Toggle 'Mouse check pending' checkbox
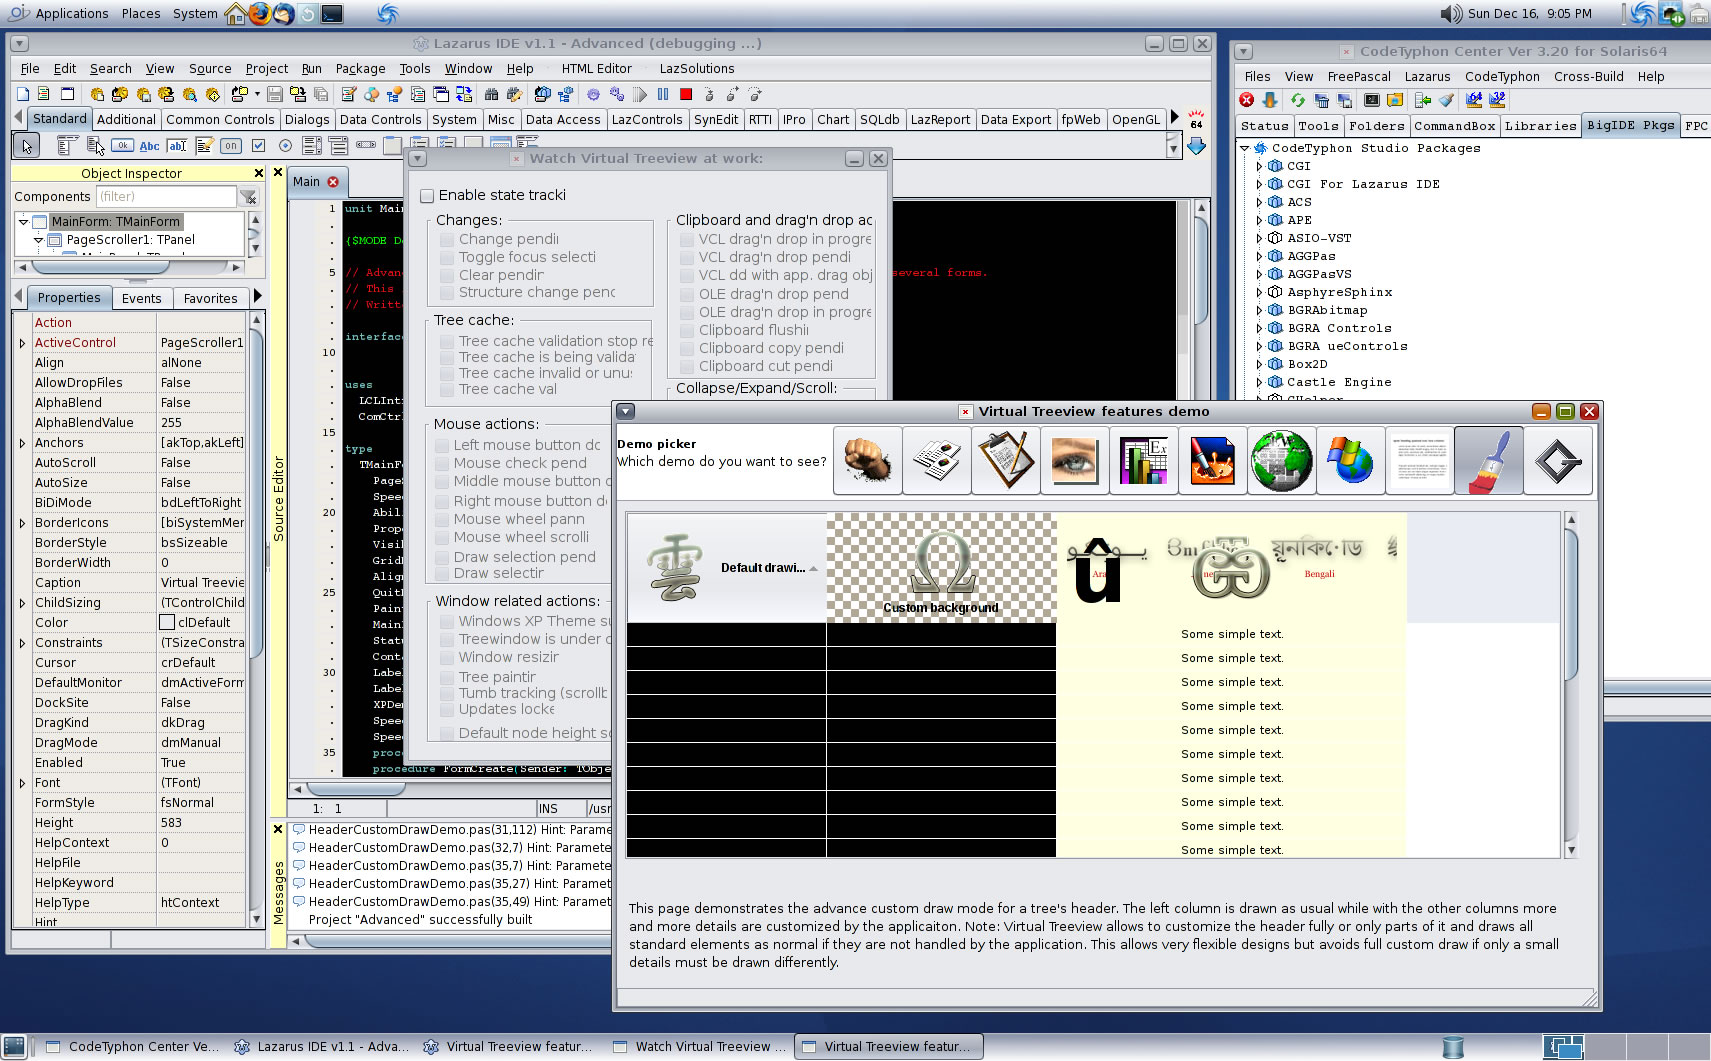Screen dimensions: 1711x1061 coord(442,464)
